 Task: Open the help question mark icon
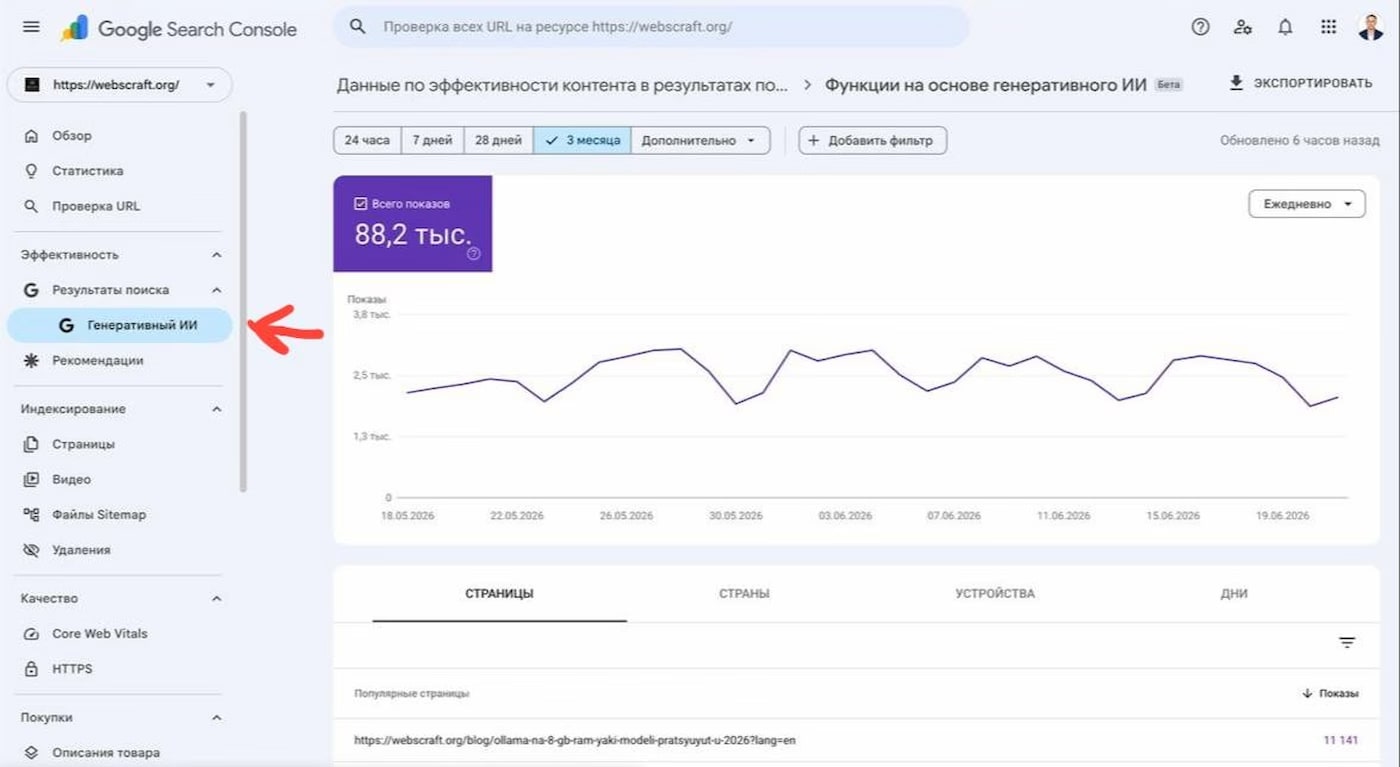pyautogui.click(x=1201, y=27)
